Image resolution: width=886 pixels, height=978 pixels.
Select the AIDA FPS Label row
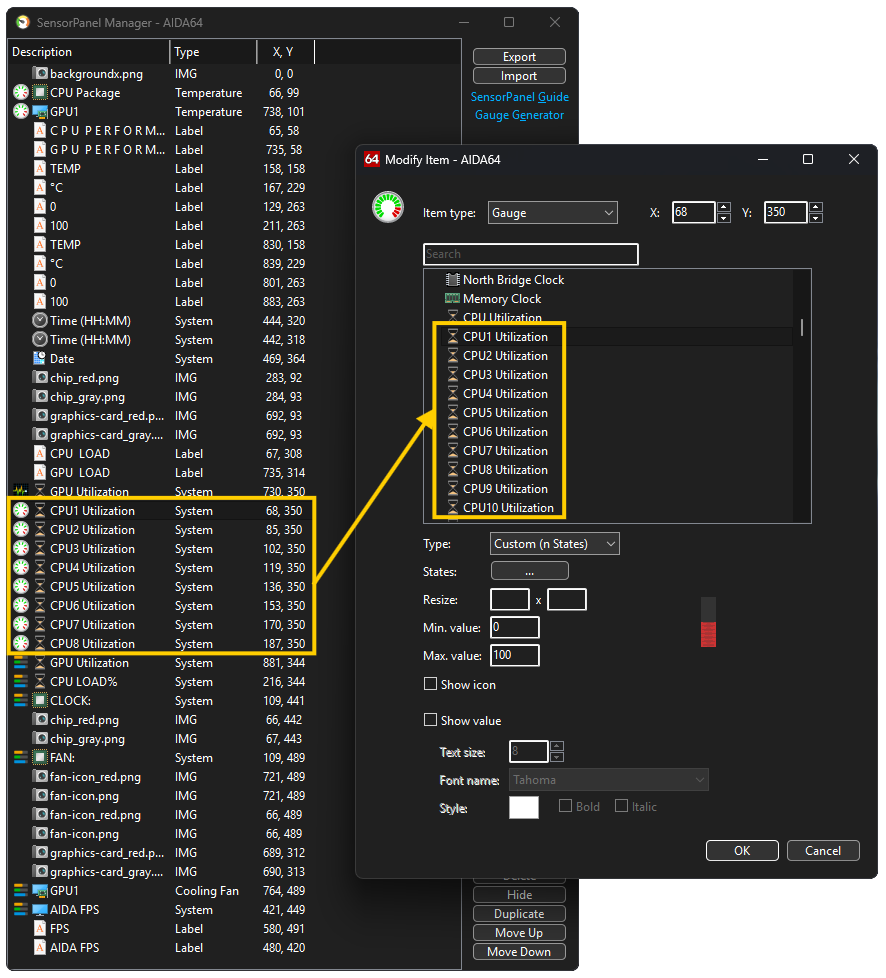tap(160, 948)
